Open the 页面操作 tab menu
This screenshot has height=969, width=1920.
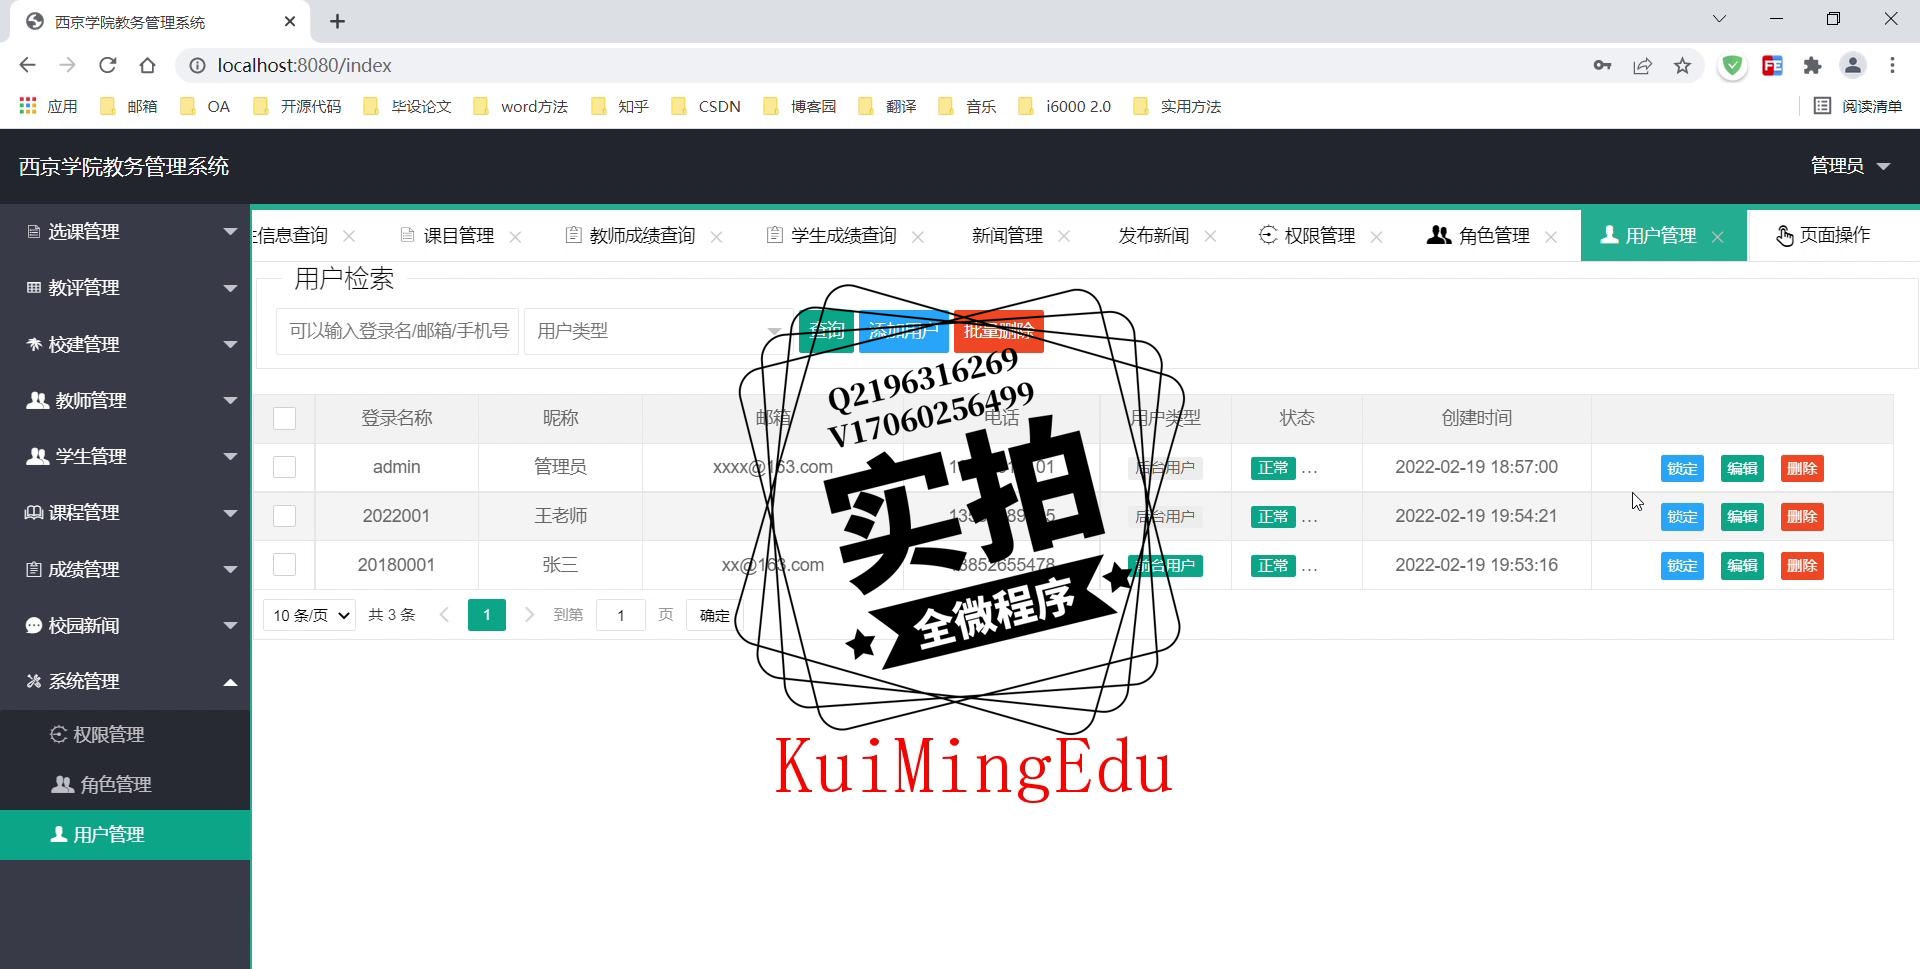tap(1823, 236)
